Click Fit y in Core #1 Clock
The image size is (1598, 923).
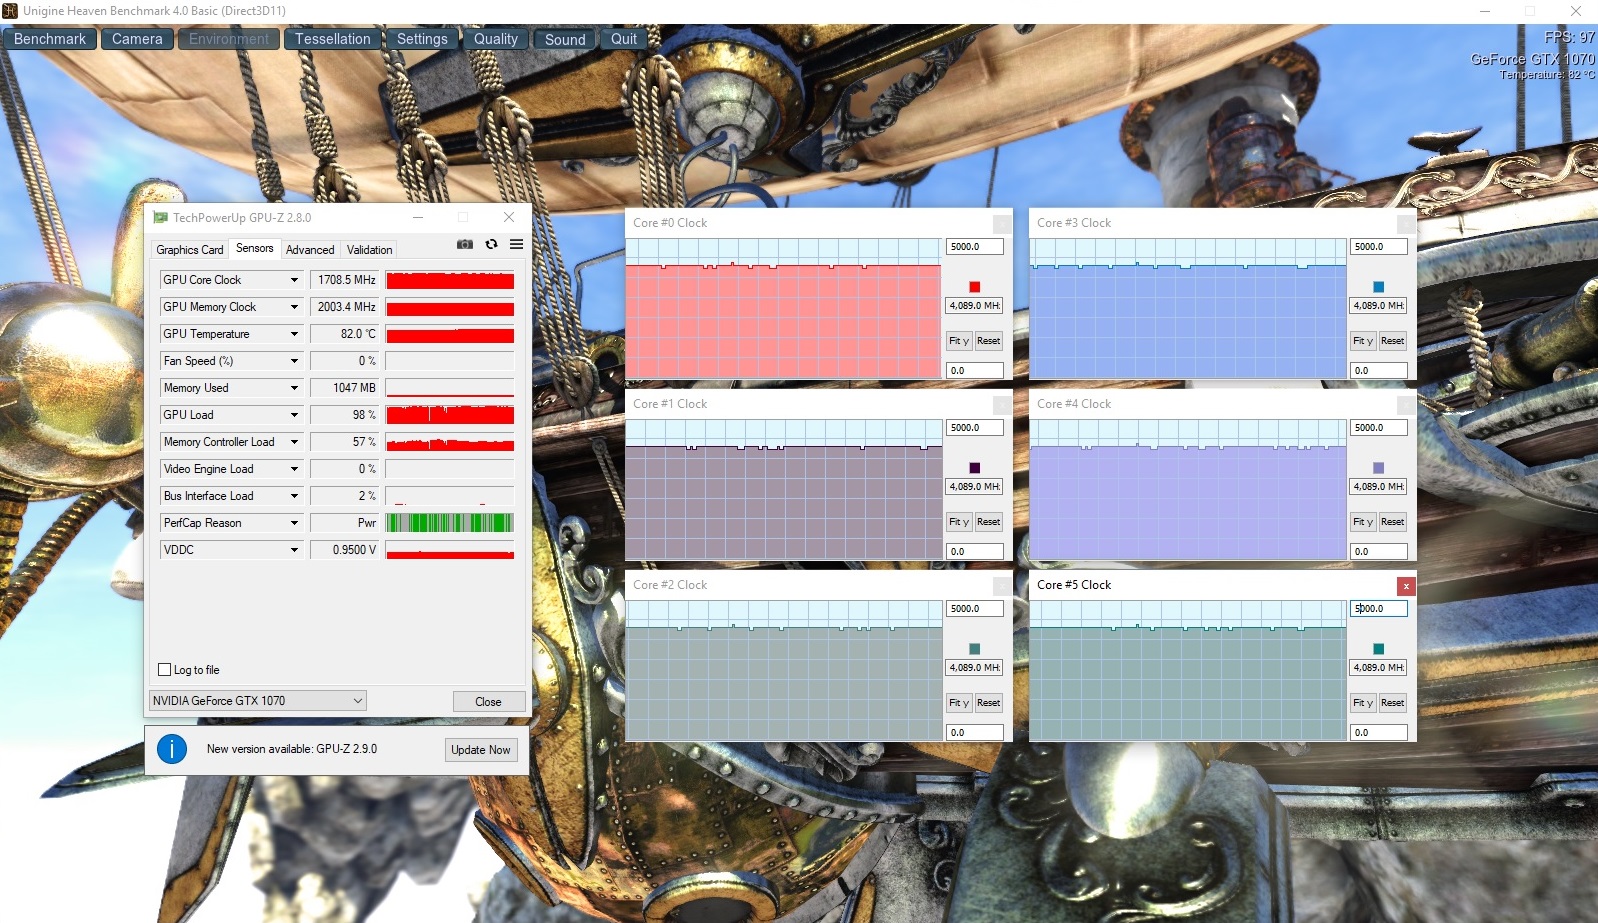click(x=959, y=522)
